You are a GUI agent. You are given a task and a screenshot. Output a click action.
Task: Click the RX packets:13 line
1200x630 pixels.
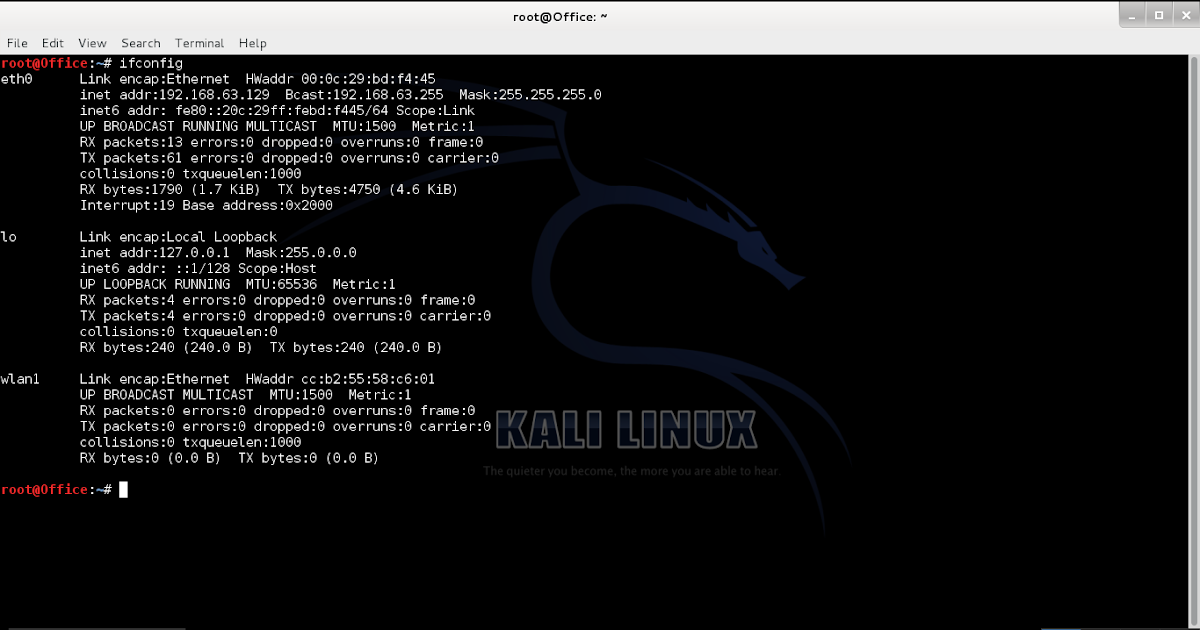tap(281, 143)
